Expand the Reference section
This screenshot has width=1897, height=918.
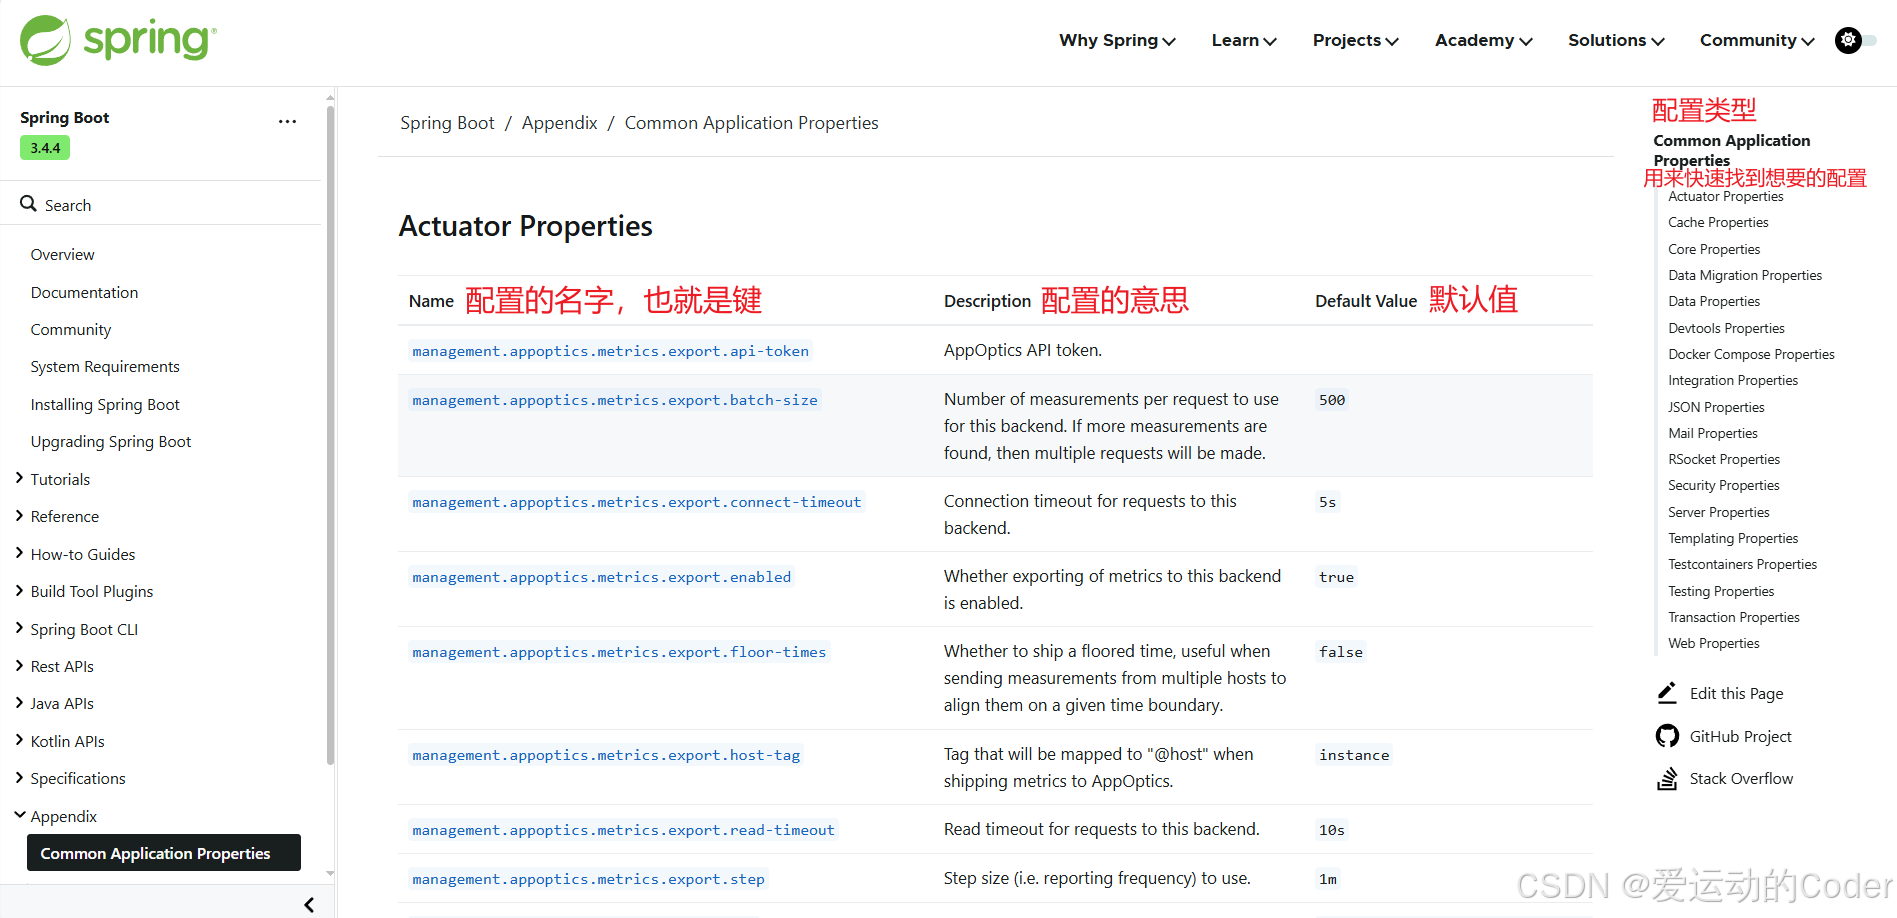coord(66,516)
